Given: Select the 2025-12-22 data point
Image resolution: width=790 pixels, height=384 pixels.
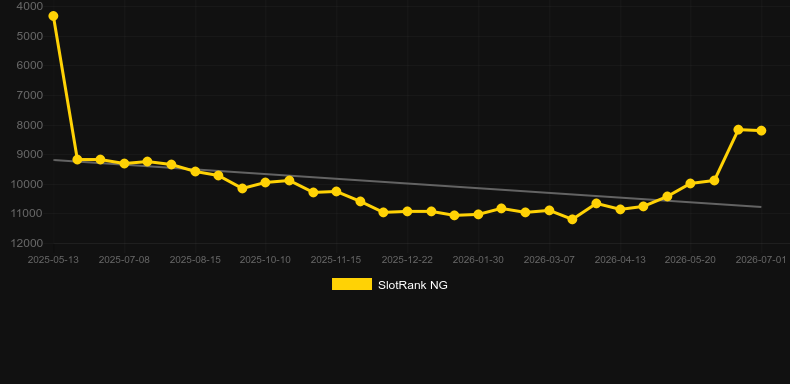Looking at the screenshot, I should coord(407,211).
